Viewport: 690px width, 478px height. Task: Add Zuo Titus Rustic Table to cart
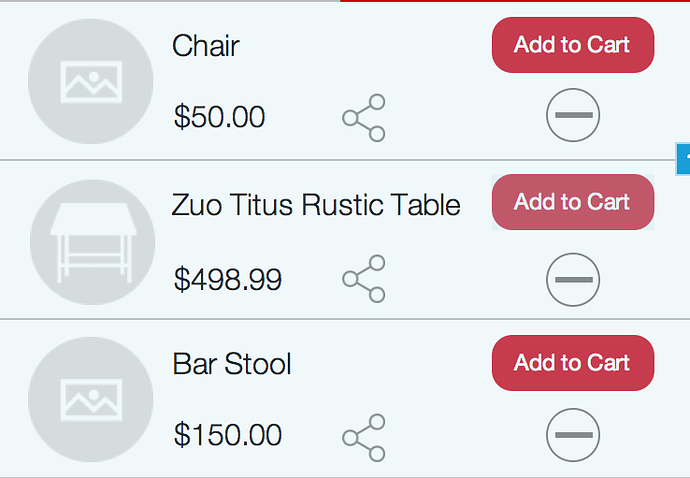[573, 202]
